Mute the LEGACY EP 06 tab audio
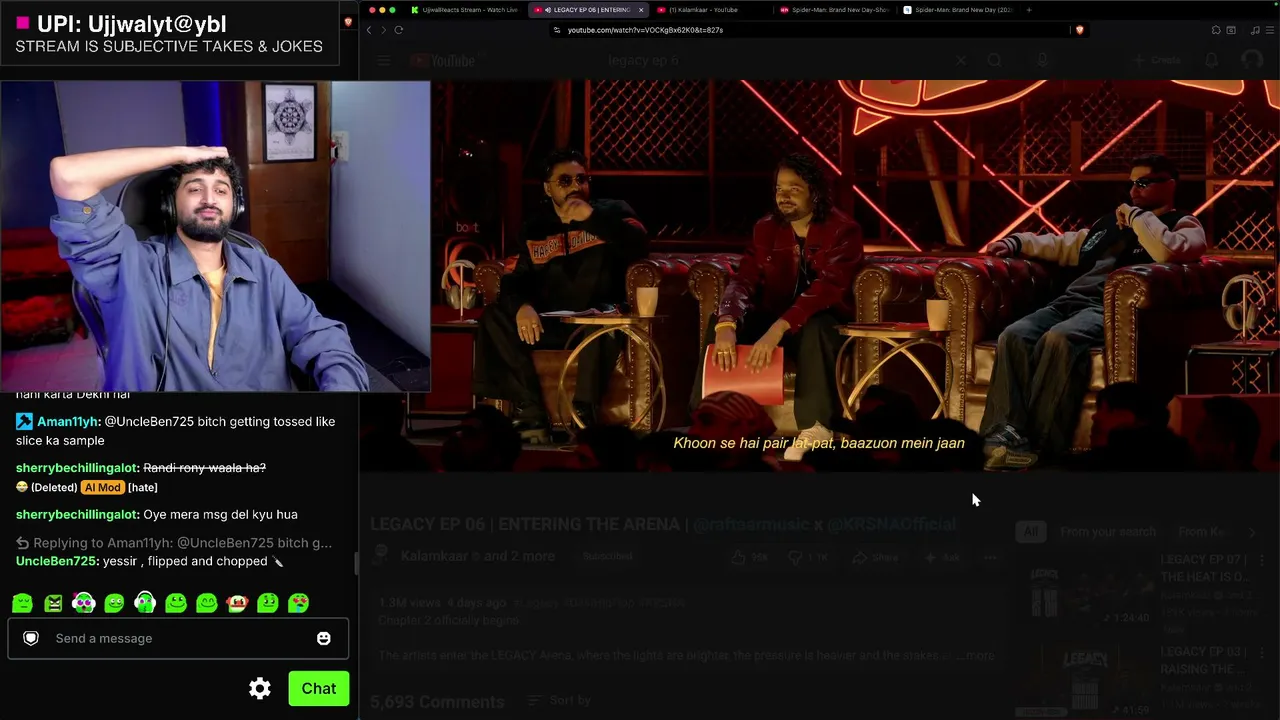This screenshot has height=720, width=1280. coord(549,10)
